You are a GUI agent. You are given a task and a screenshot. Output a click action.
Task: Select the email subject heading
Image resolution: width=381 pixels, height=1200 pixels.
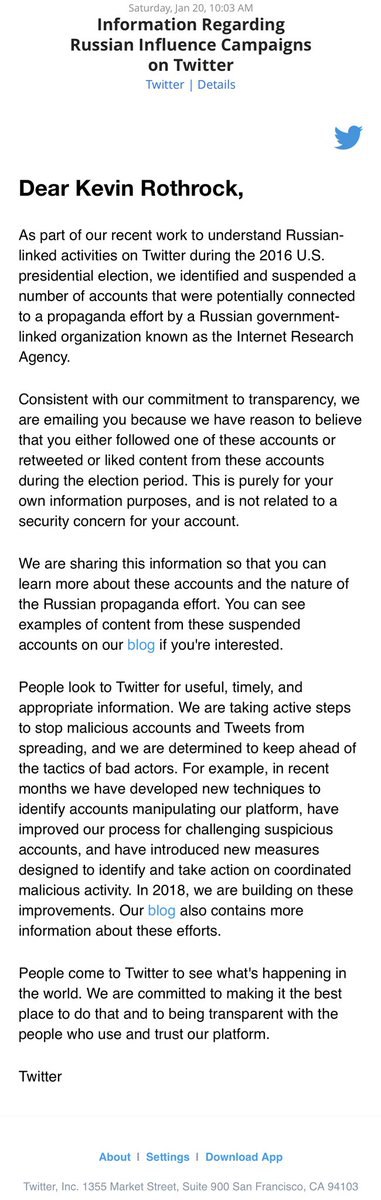pyautogui.click(x=190, y=46)
